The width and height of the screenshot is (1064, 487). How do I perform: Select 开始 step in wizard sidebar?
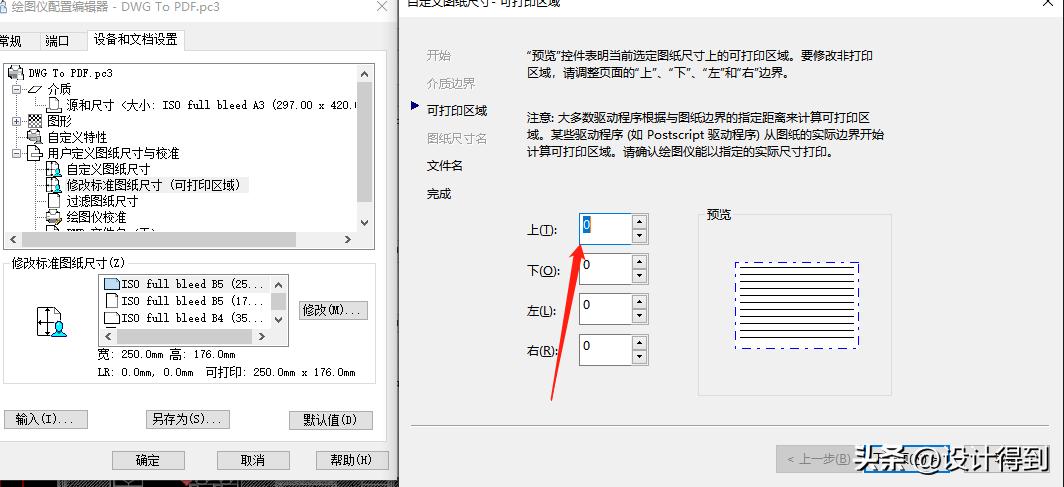(x=438, y=56)
